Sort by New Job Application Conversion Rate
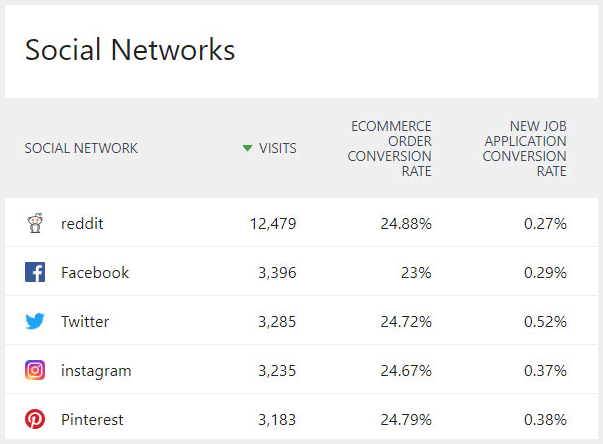603x444 pixels. 524,149
